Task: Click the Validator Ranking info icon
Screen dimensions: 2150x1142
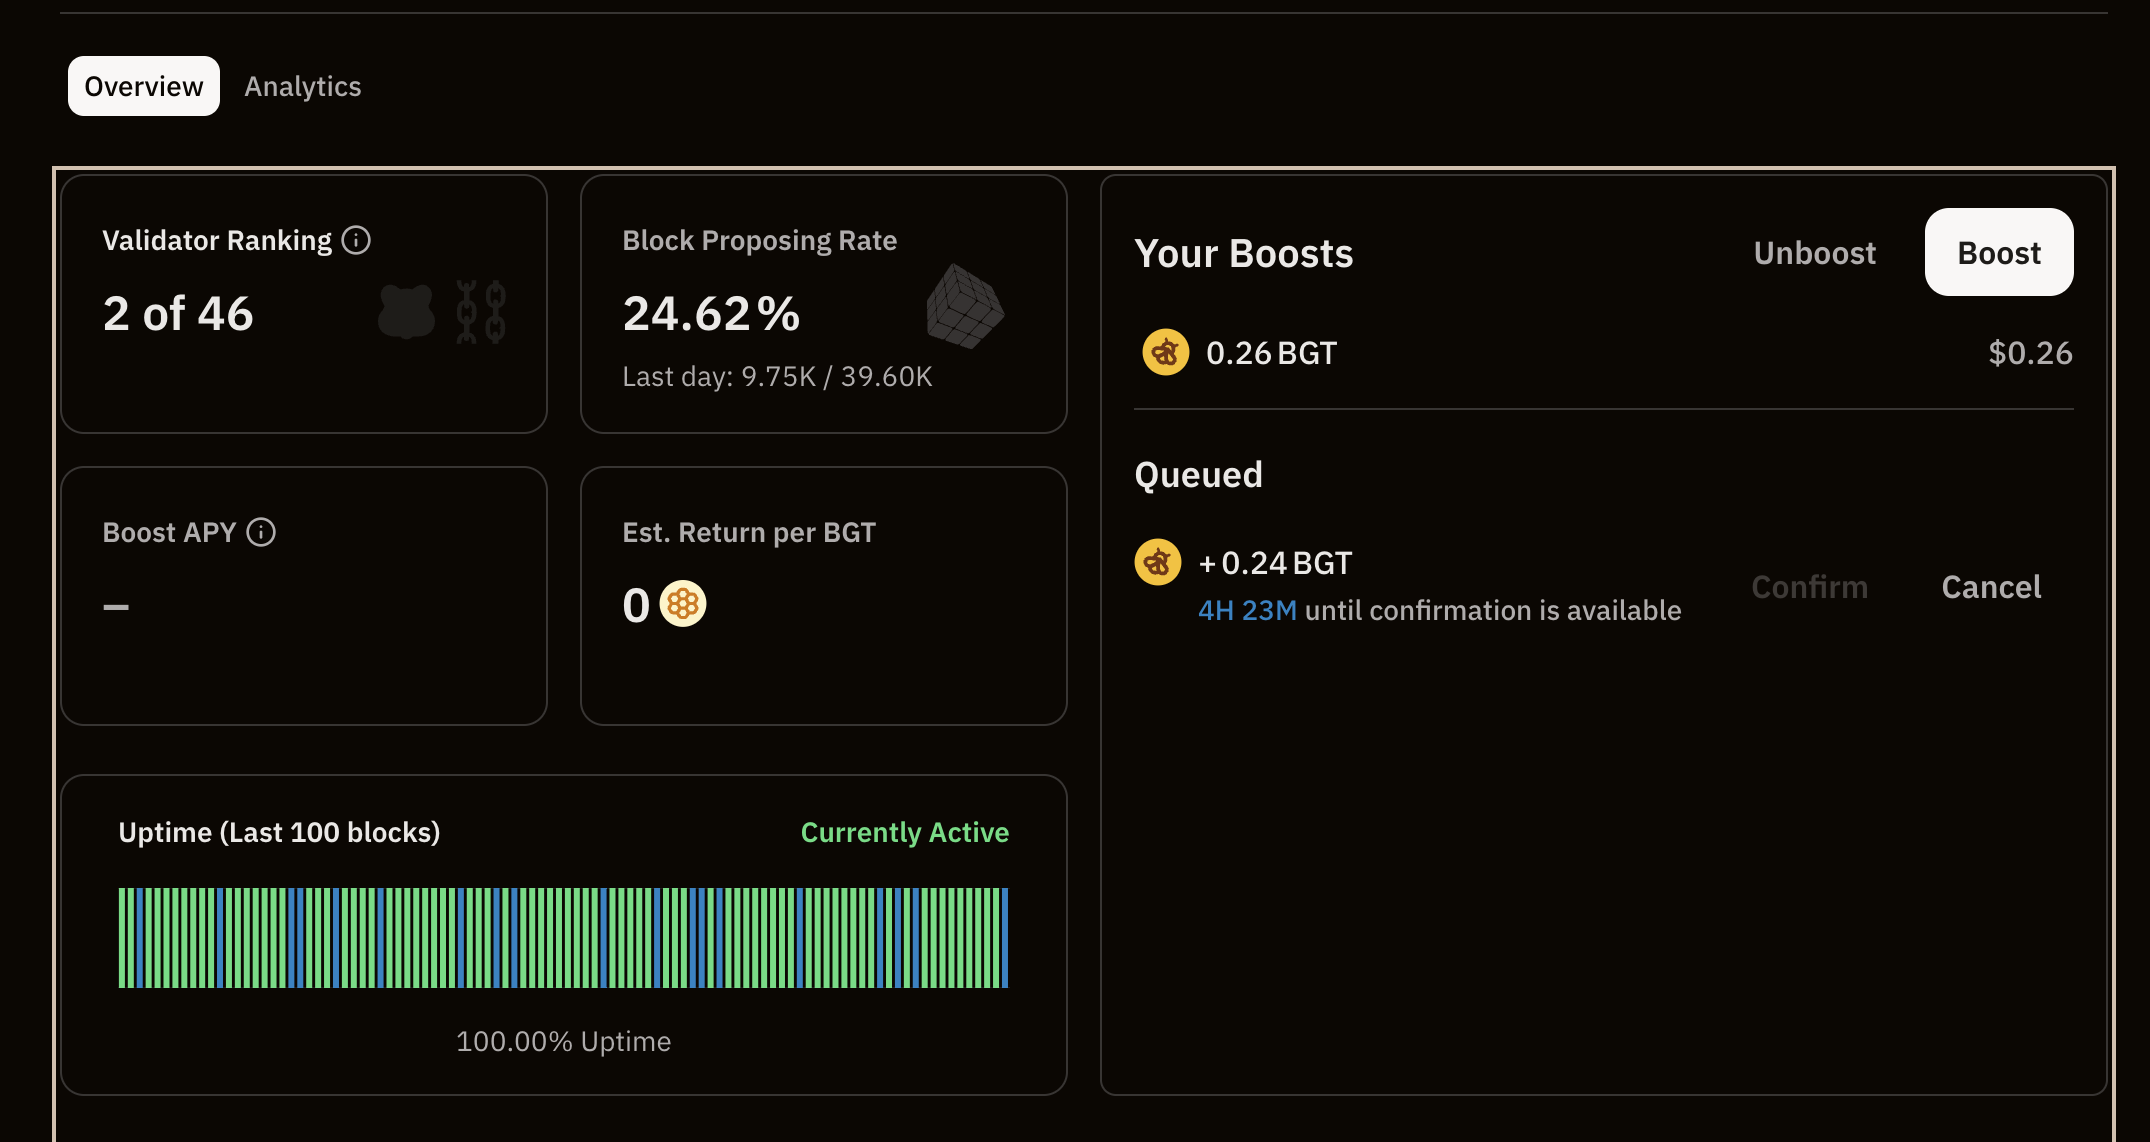Action: tap(356, 240)
